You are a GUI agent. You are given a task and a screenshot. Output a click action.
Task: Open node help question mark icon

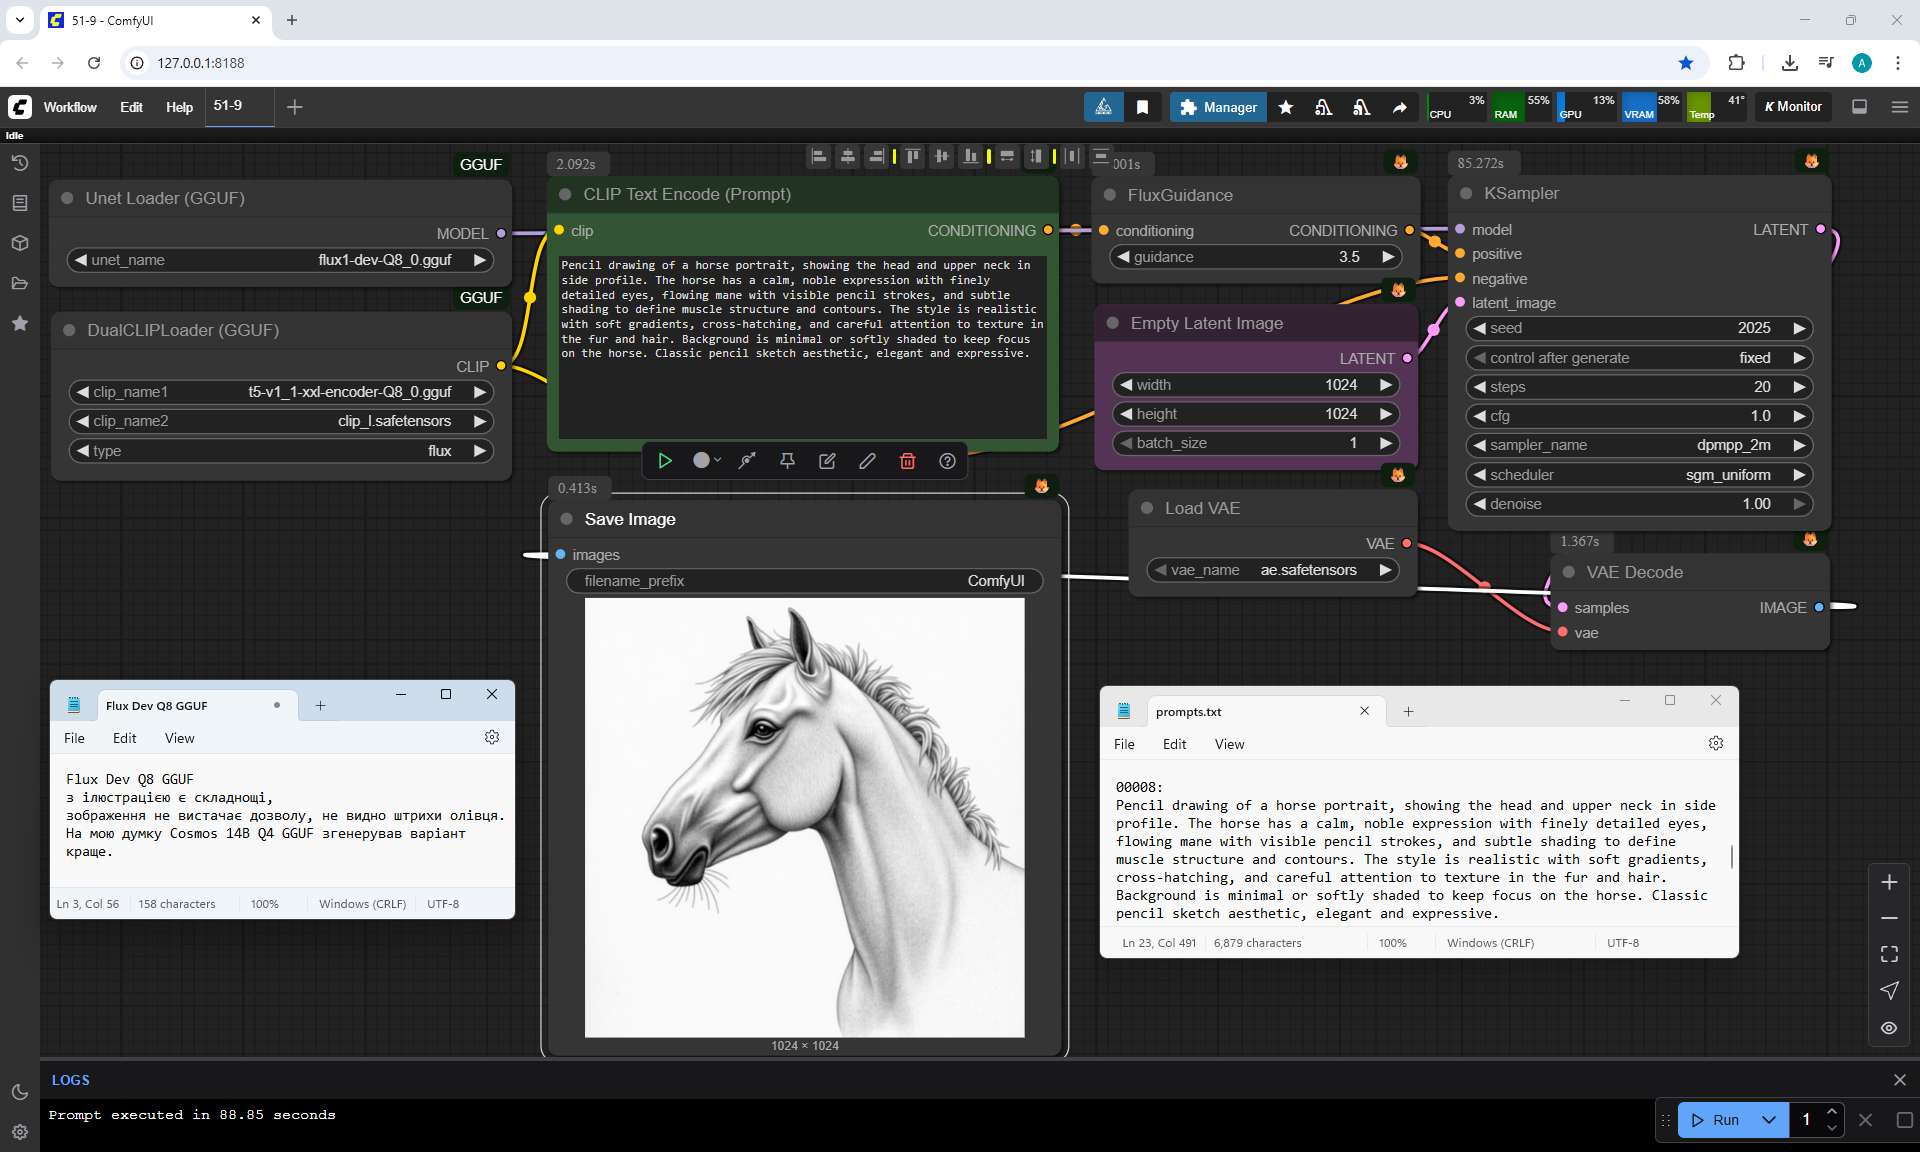pos(947,461)
